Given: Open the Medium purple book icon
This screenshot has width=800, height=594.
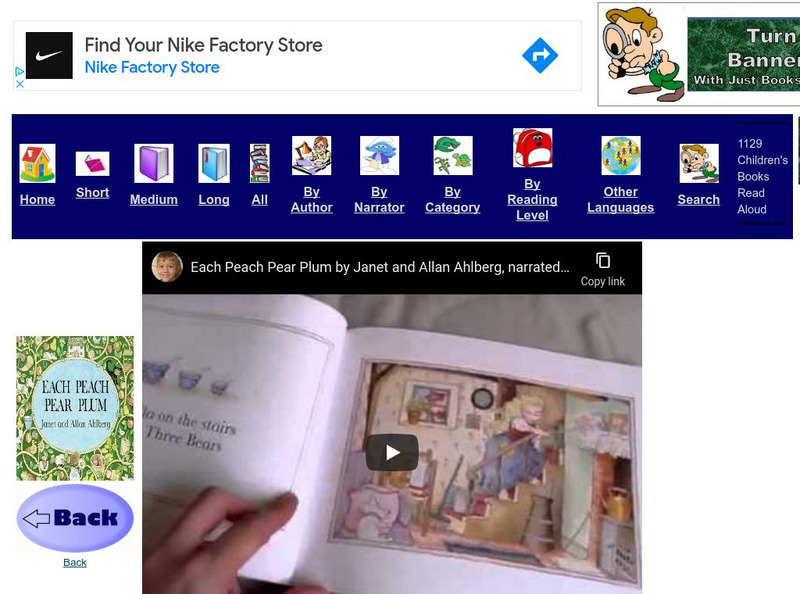Looking at the screenshot, I should pos(154,163).
